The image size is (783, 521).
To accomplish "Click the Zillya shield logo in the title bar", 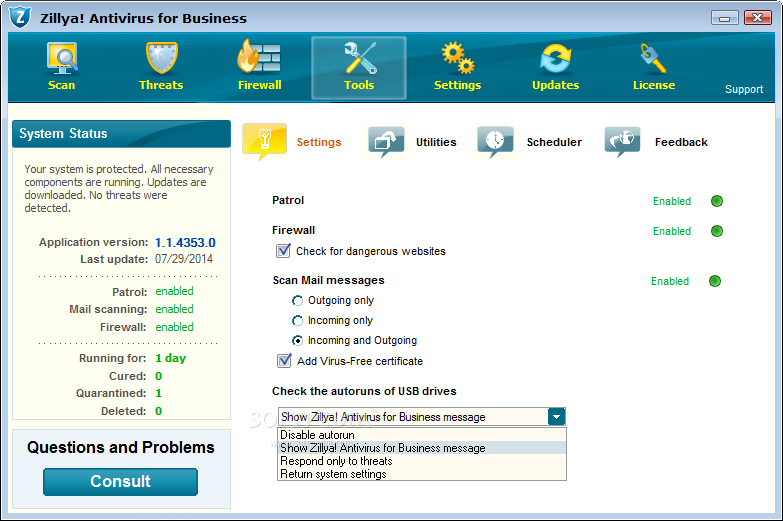I will [20, 17].
